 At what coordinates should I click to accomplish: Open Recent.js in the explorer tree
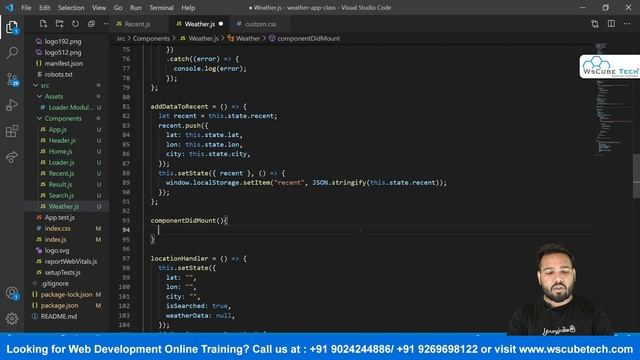(x=61, y=173)
